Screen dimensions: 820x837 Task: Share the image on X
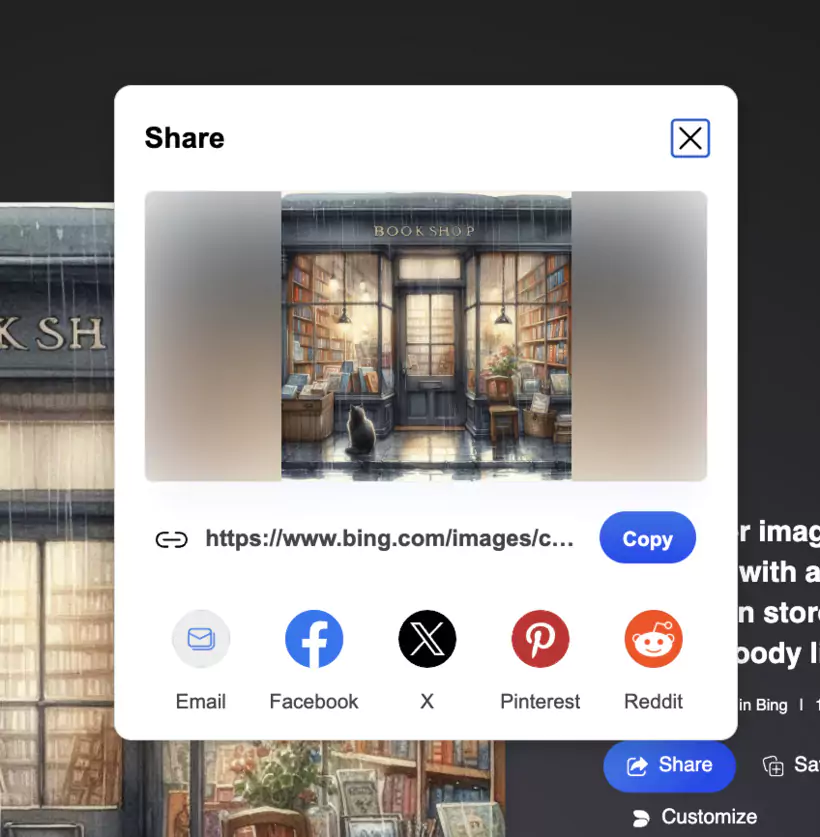point(427,639)
